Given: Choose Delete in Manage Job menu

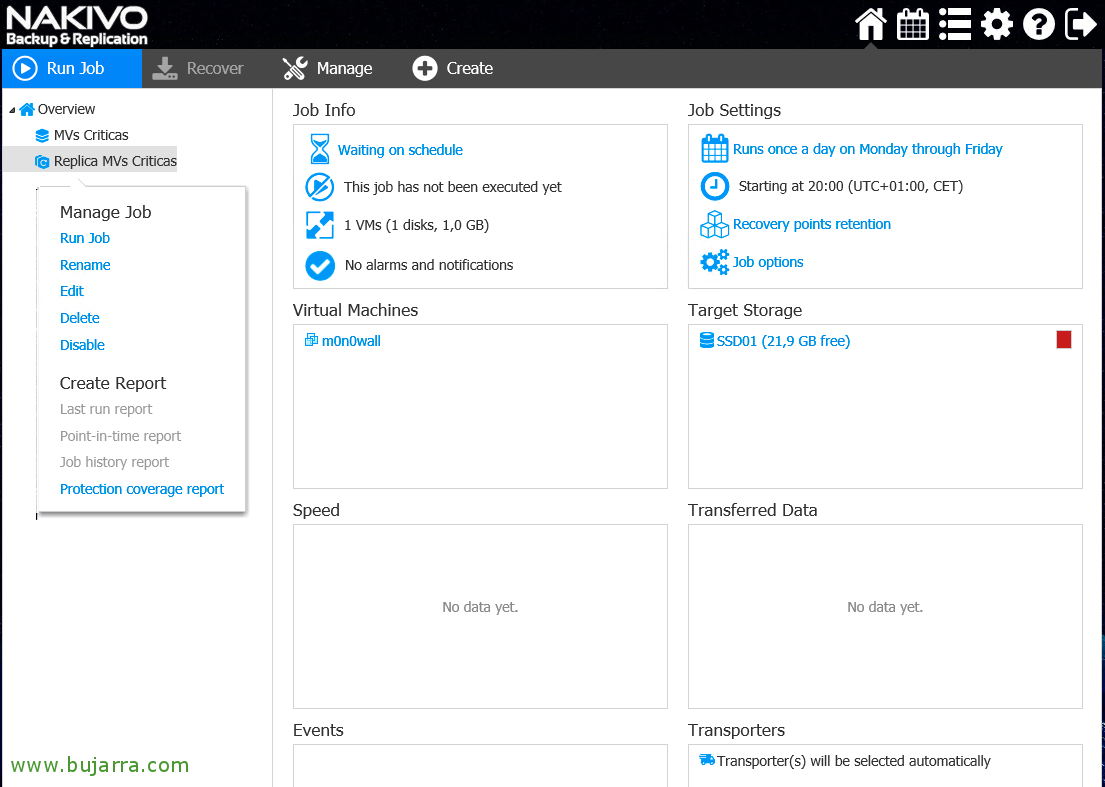Looking at the screenshot, I should (80, 318).
